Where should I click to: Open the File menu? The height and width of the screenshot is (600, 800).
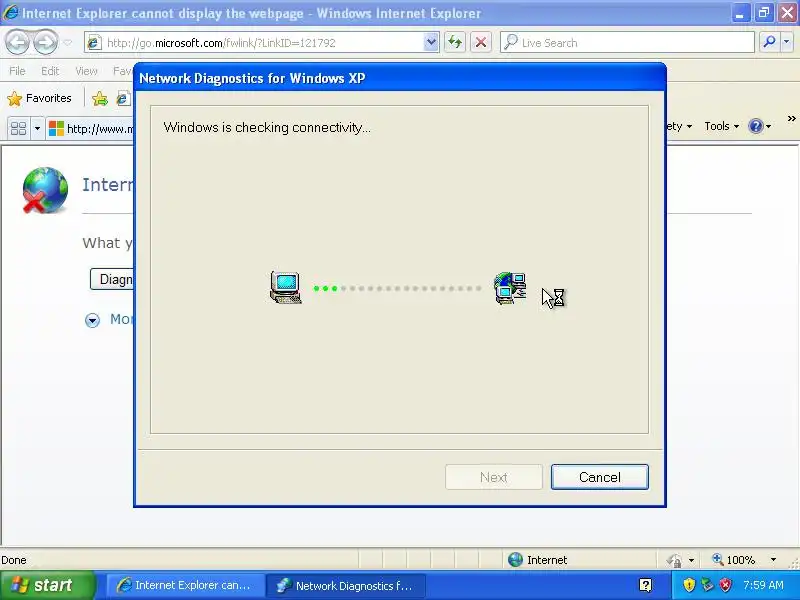point(17,71)
